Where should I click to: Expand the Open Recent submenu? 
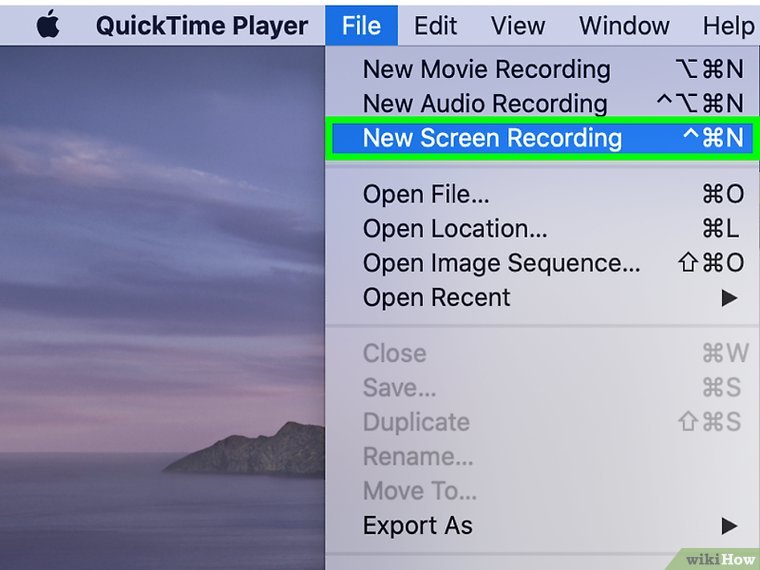(x=542, y=297)
